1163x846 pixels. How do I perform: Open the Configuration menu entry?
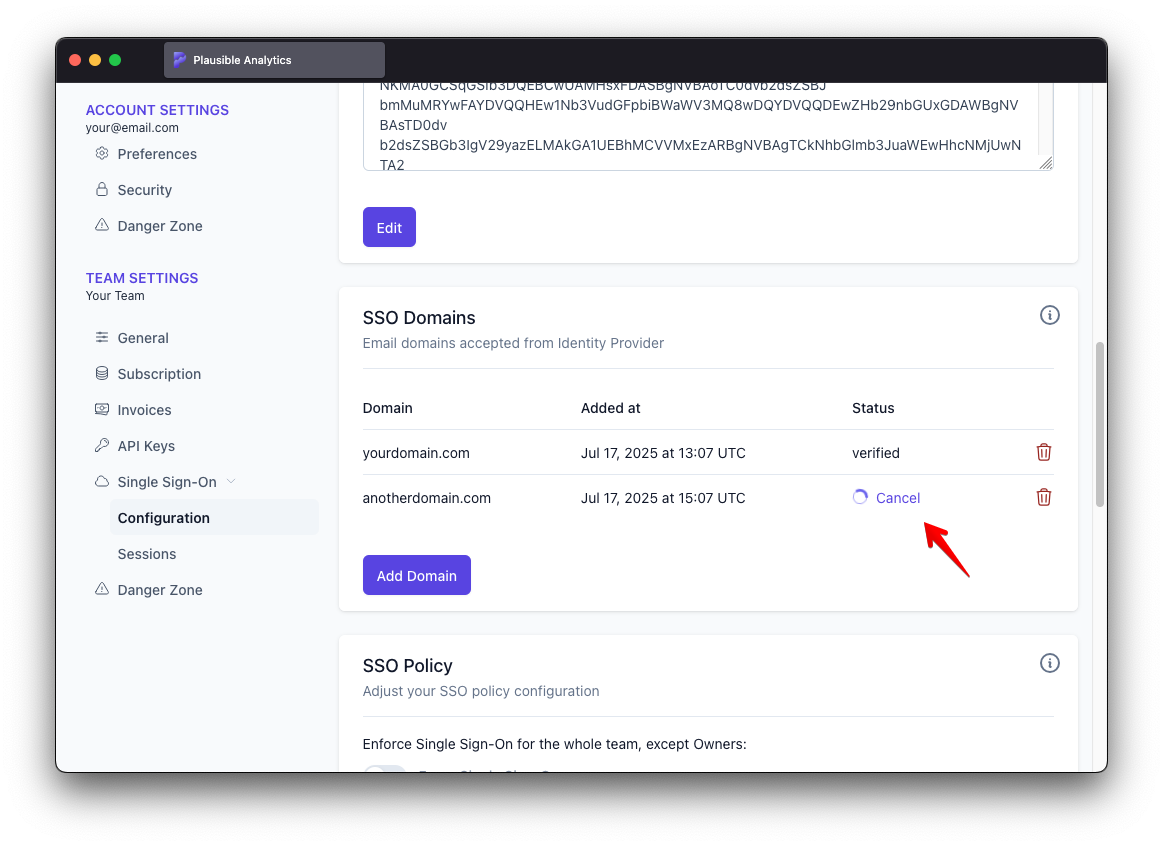pyautogui.click(x=164, y=517)
